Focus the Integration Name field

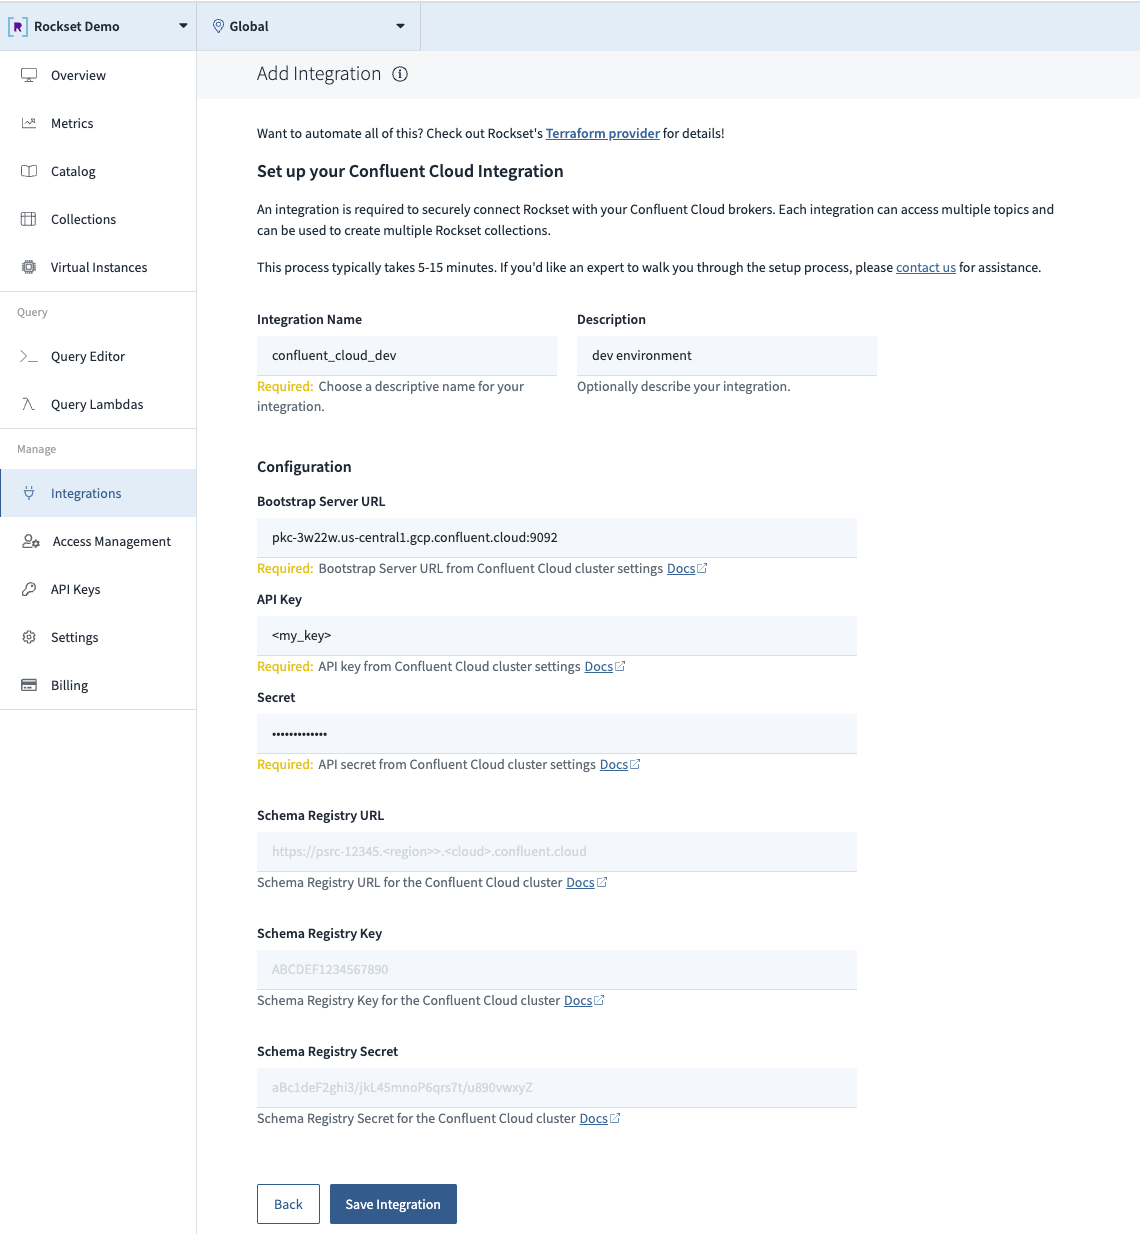click(407, 356)
